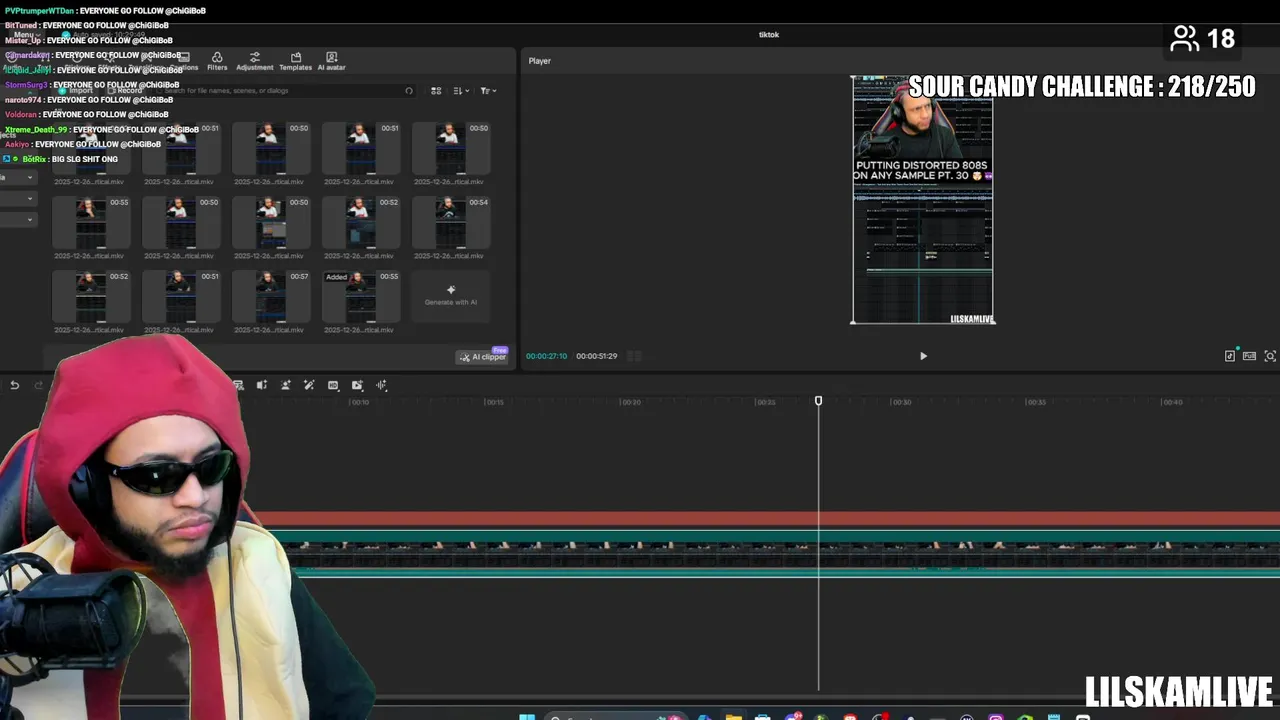Click the timeline playhead marker
1280x720 pixels.
coord(818,401)
